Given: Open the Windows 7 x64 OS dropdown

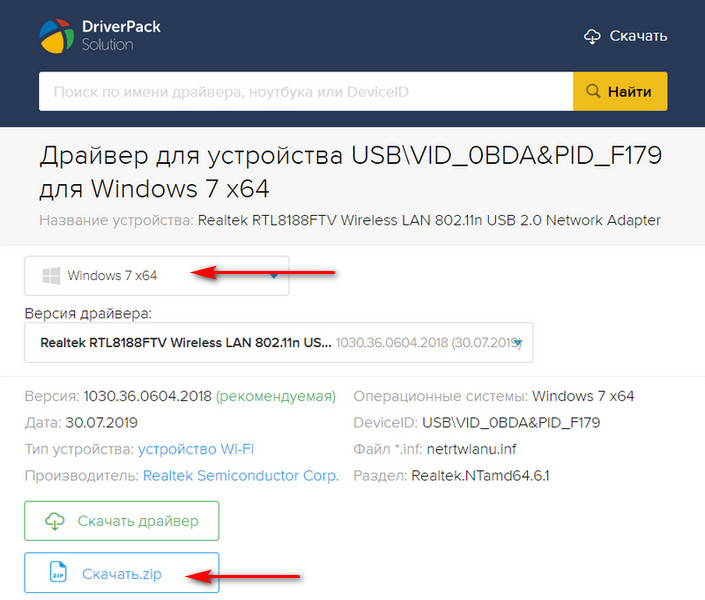Looking at the screenshot, I should 156,276.
